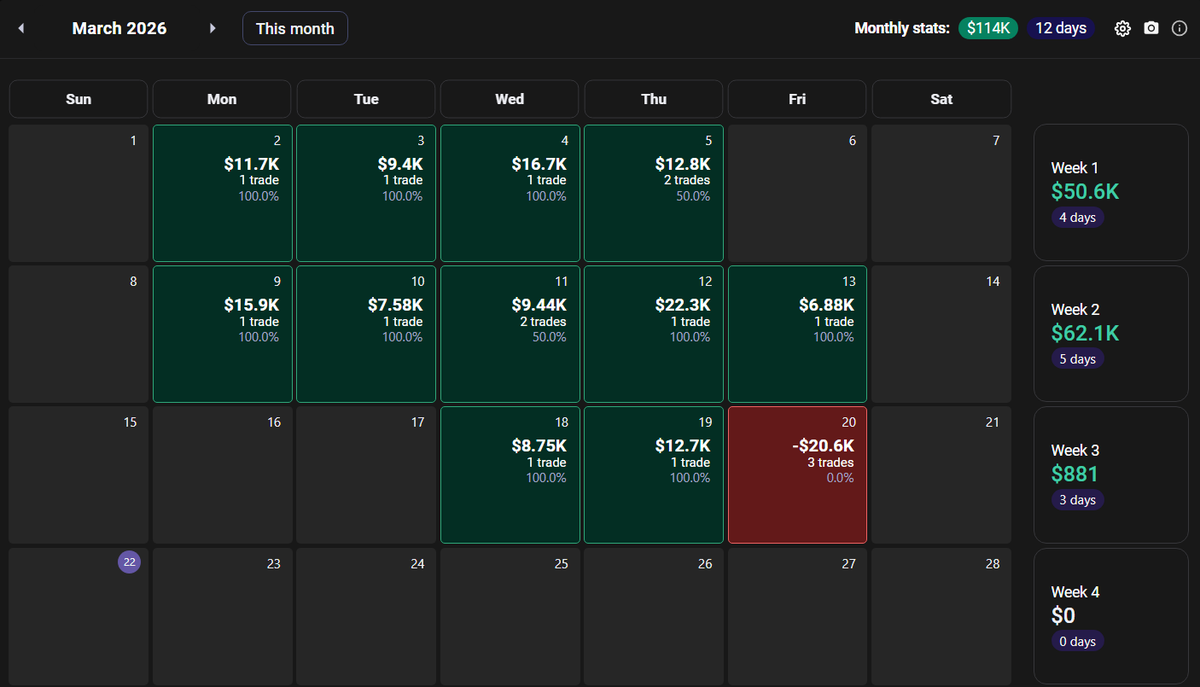Image resolution: width=1200 pixels, height=687 pixels.
Task: Click the $62.1K weekly total
Action: click(x=1085, y=333)
